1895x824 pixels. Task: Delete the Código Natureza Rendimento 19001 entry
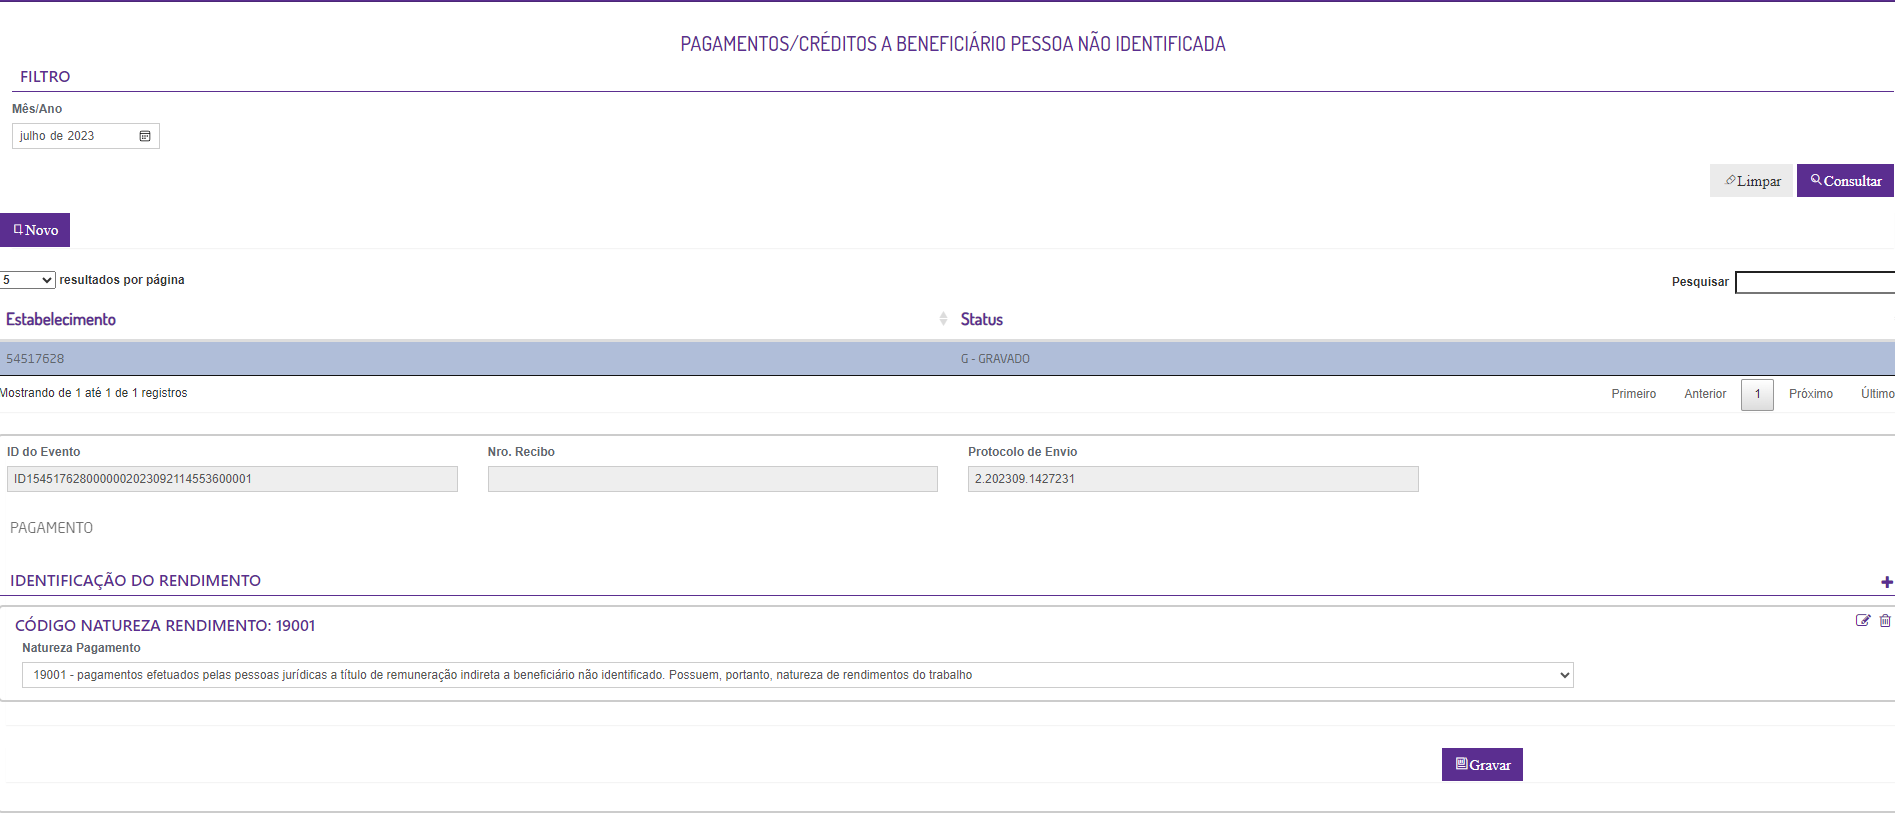coord(1885,621)
